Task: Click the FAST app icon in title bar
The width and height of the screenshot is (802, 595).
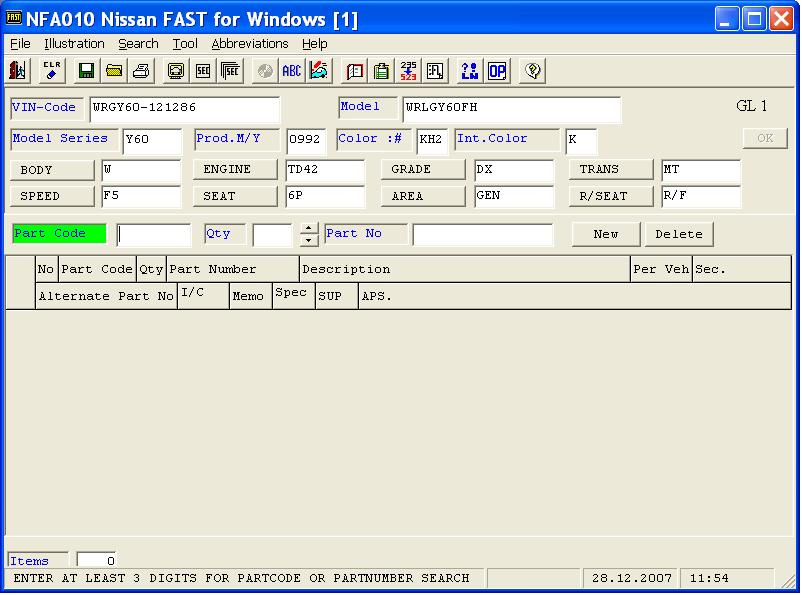Action: 14,18
